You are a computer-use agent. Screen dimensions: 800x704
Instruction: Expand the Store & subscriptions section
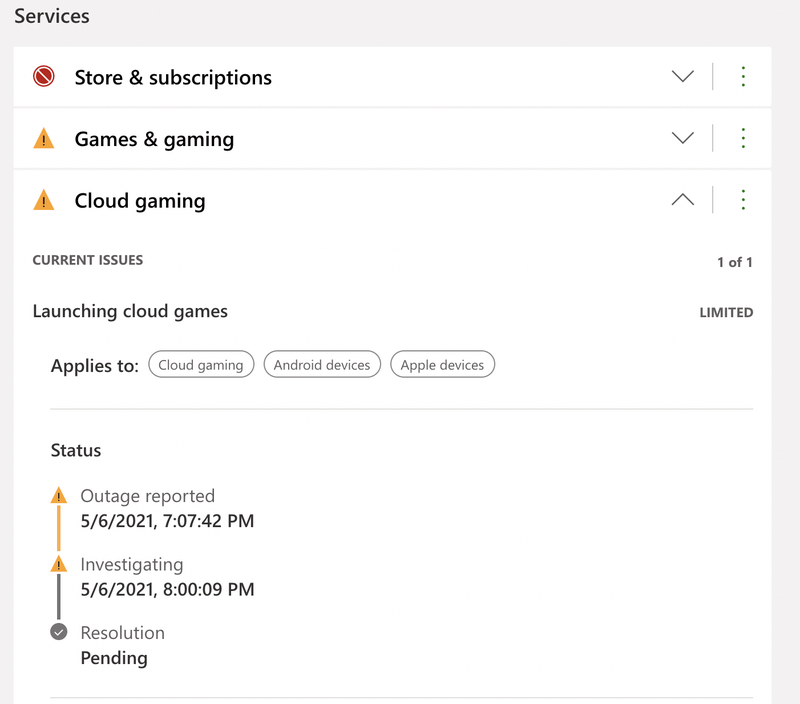click(x=682, y=77)
